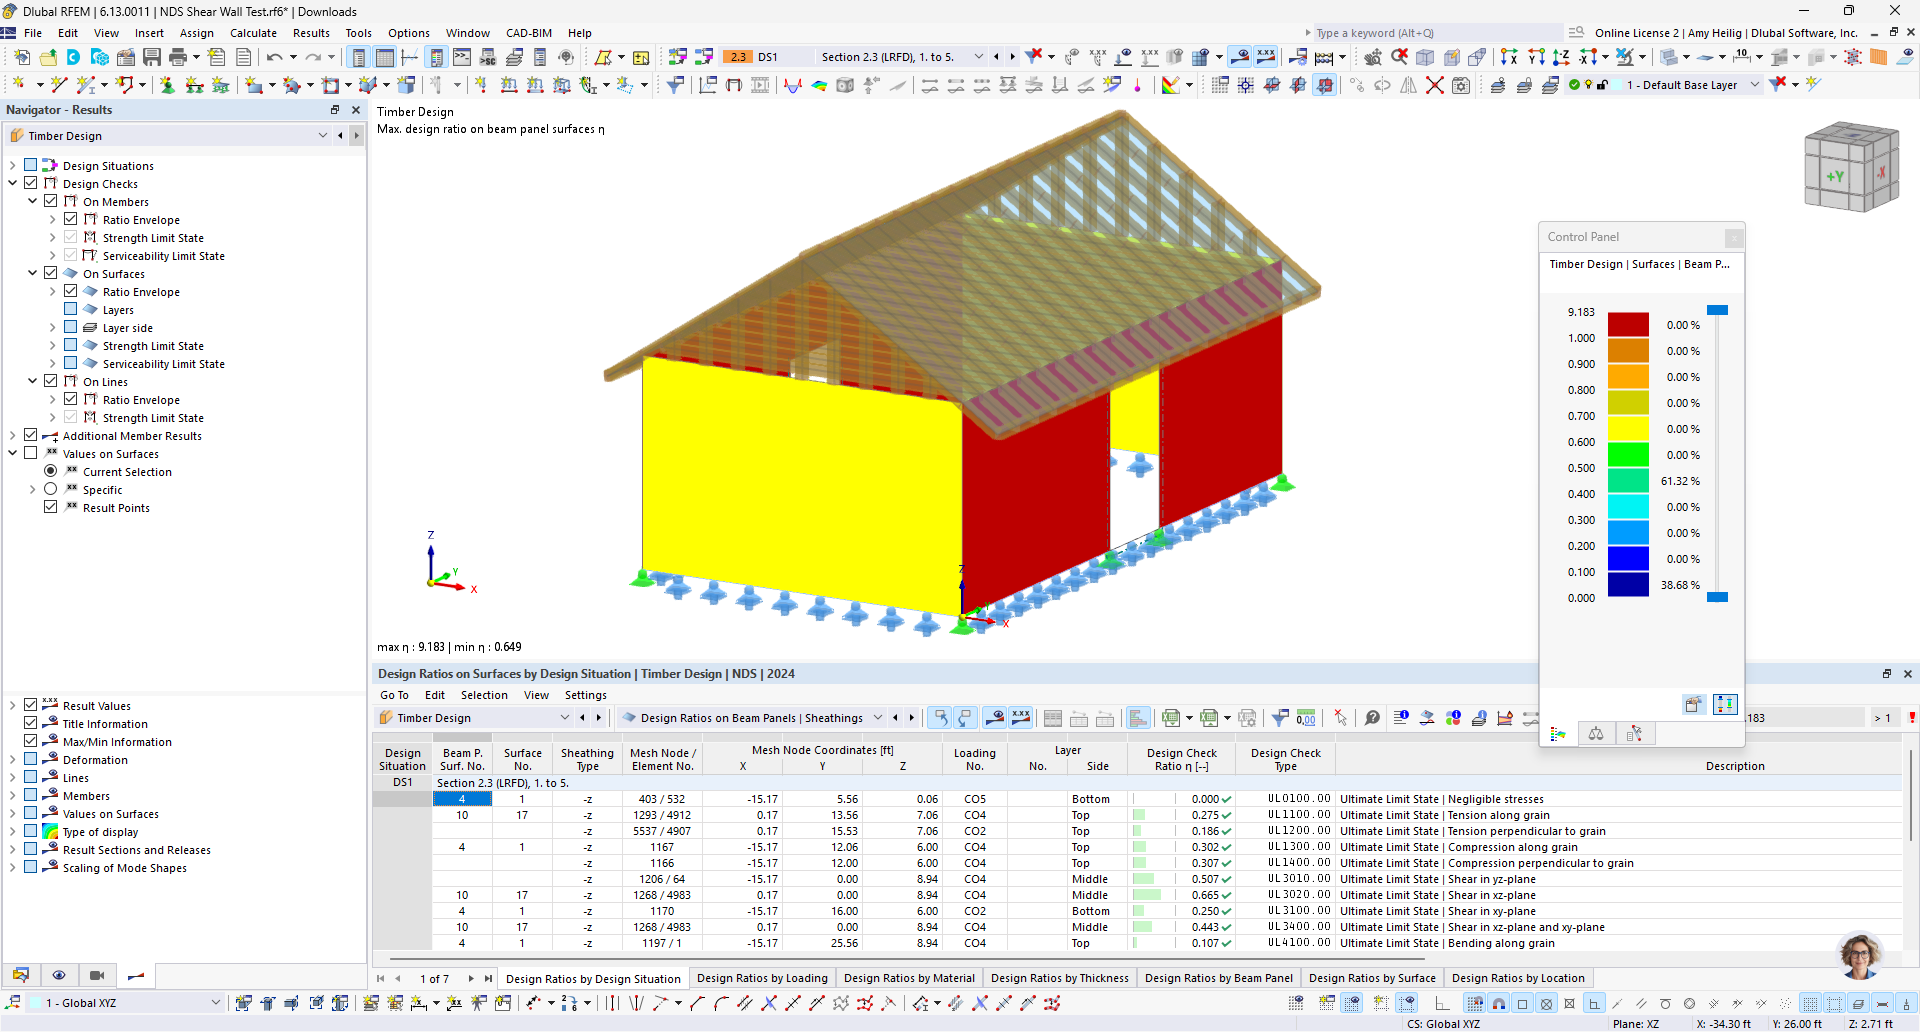Screen dimensions: 1920x1032
Task: Select the navigator panel icon on toolbar
Action: click(358, 57)
